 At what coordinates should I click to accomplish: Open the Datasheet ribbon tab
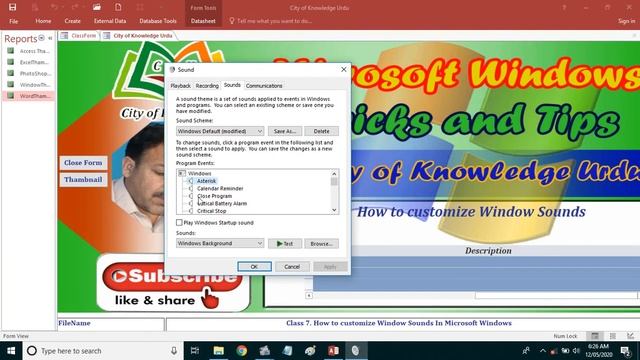(203, 21)
